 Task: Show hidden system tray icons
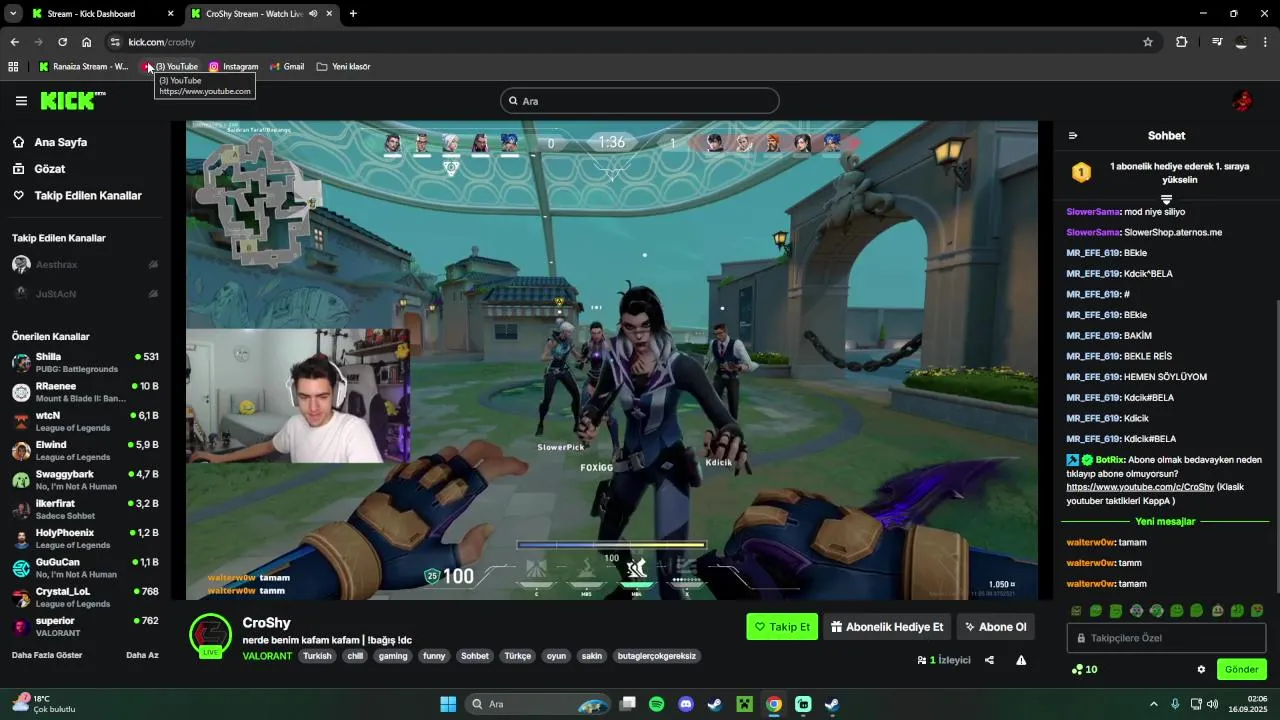click(x=1153, y=704)
